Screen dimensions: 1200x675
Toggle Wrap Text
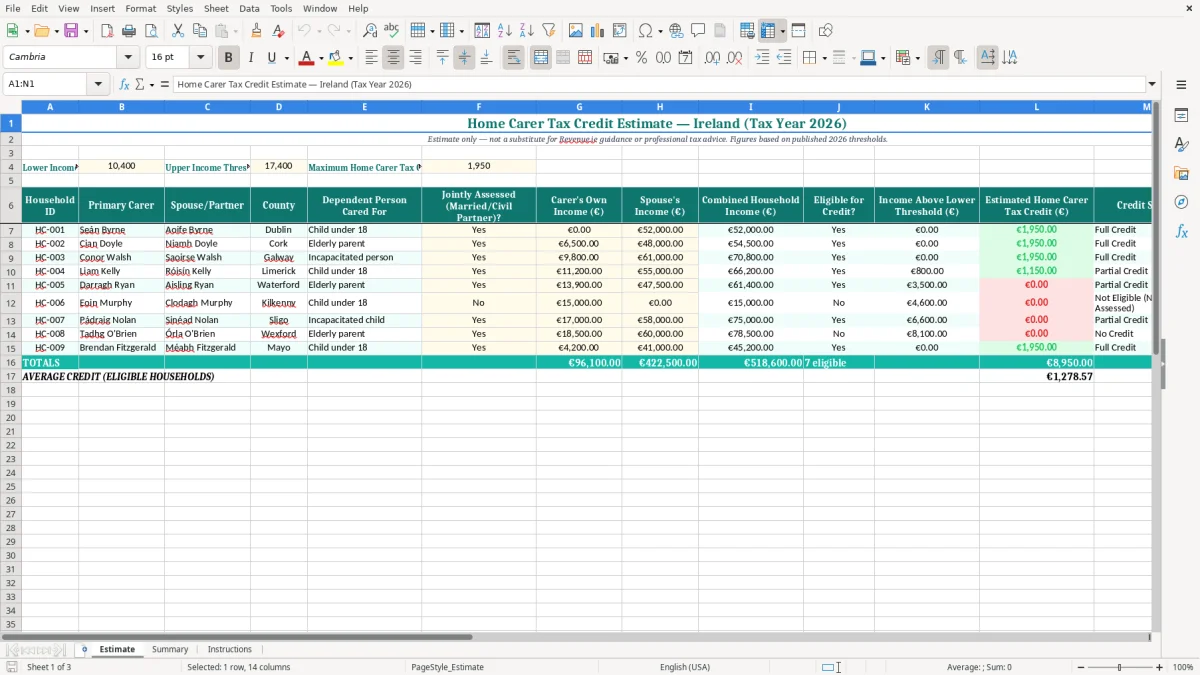(513, 58)
